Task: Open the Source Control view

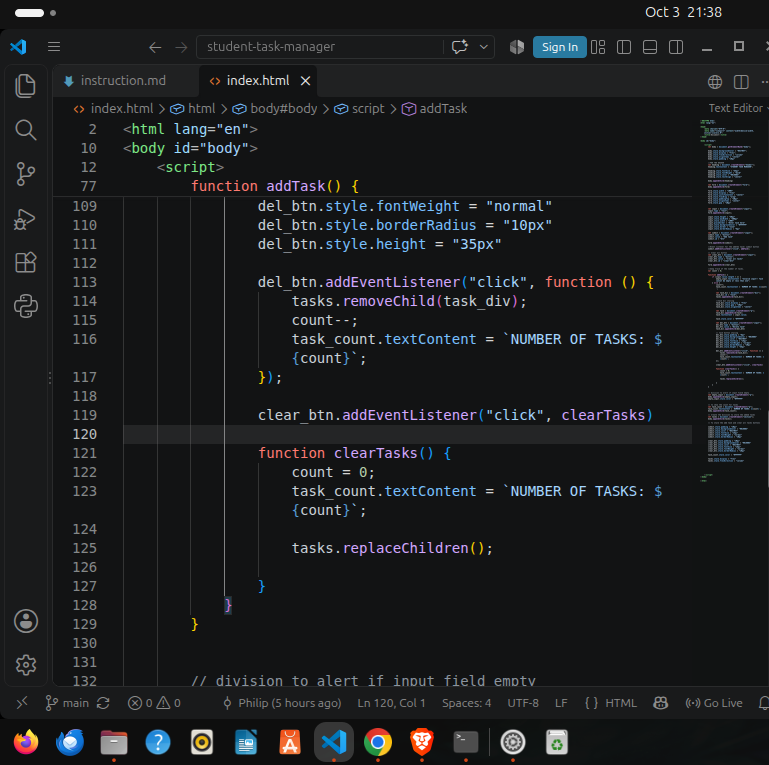Action: click(x=26, y=174)
